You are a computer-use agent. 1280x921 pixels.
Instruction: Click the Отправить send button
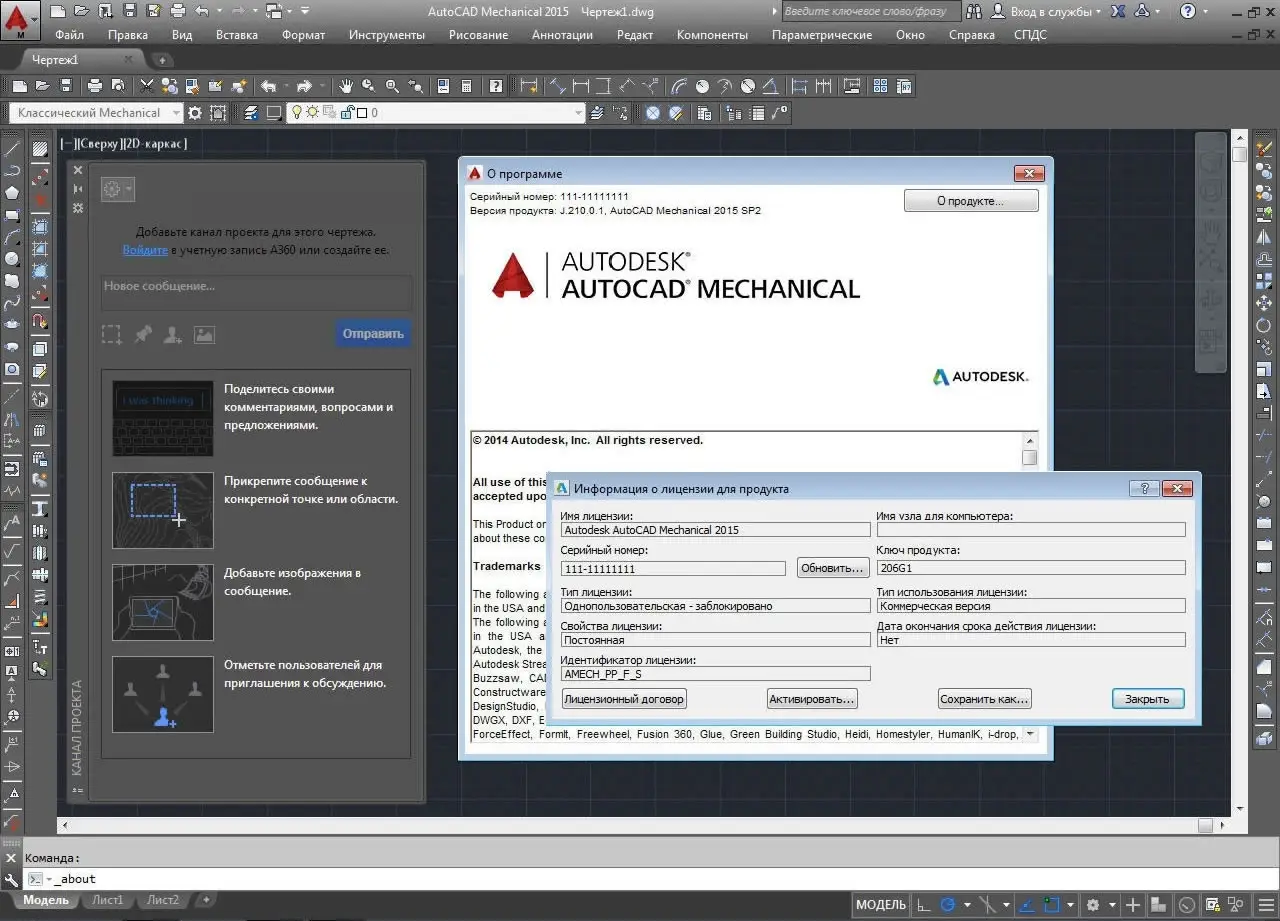[x=373, y=334]
